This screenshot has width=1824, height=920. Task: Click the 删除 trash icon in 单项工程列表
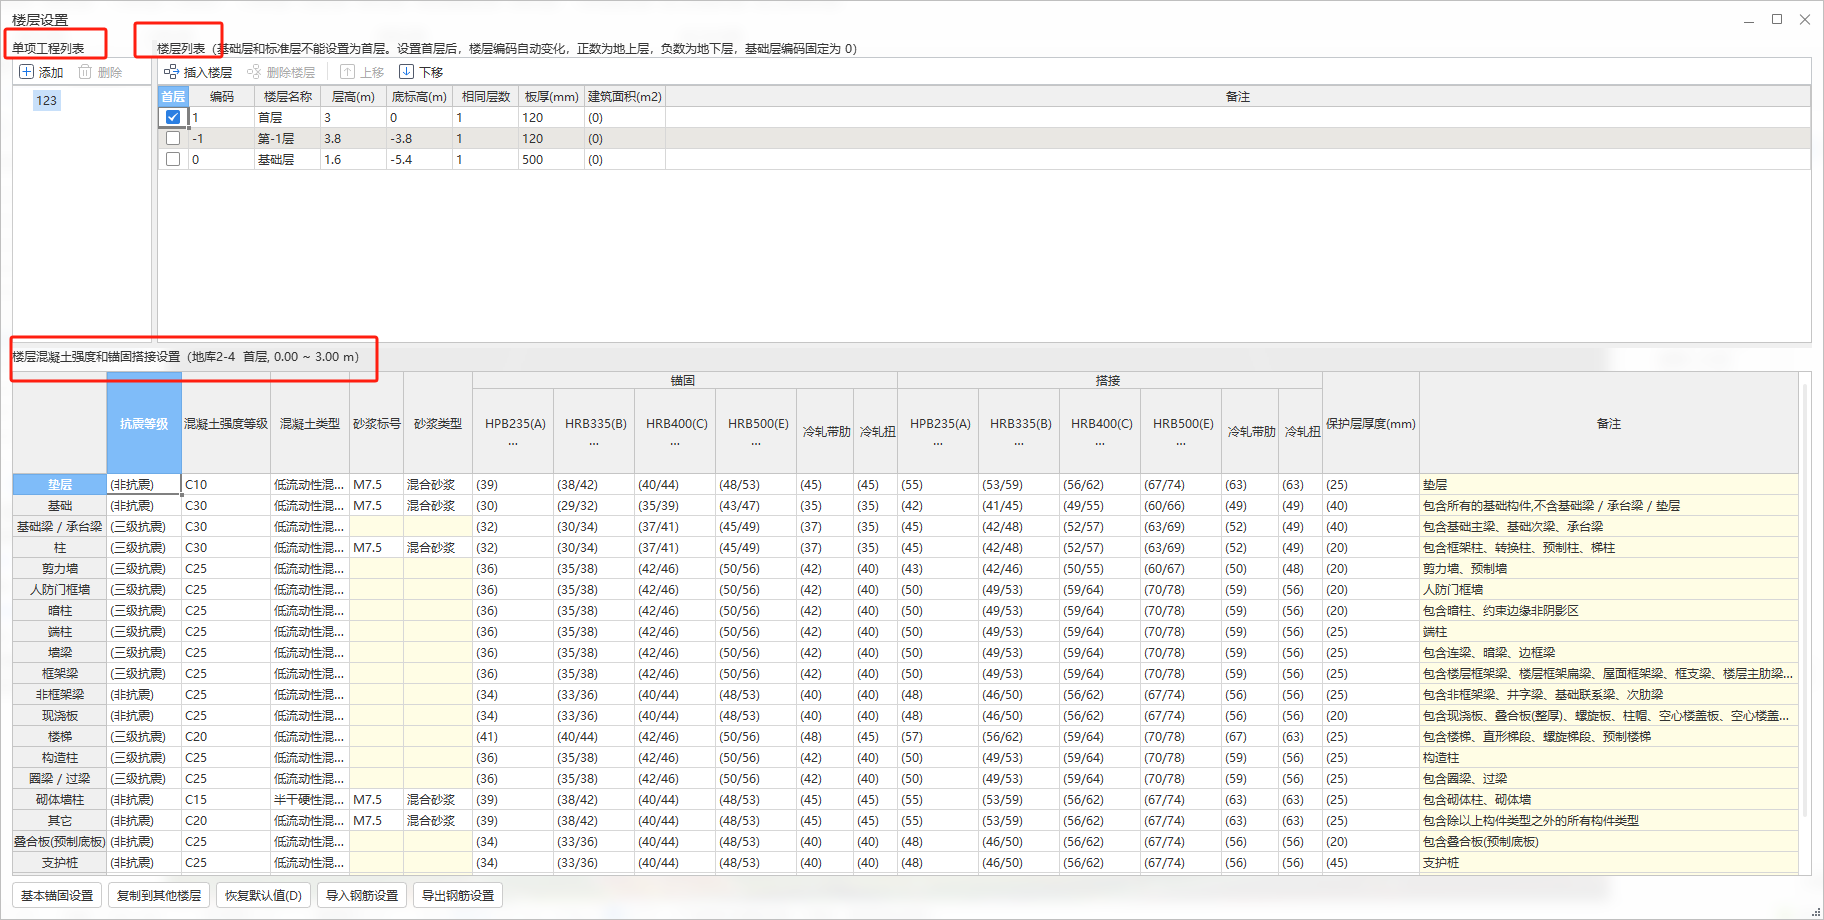pos(85,72)
